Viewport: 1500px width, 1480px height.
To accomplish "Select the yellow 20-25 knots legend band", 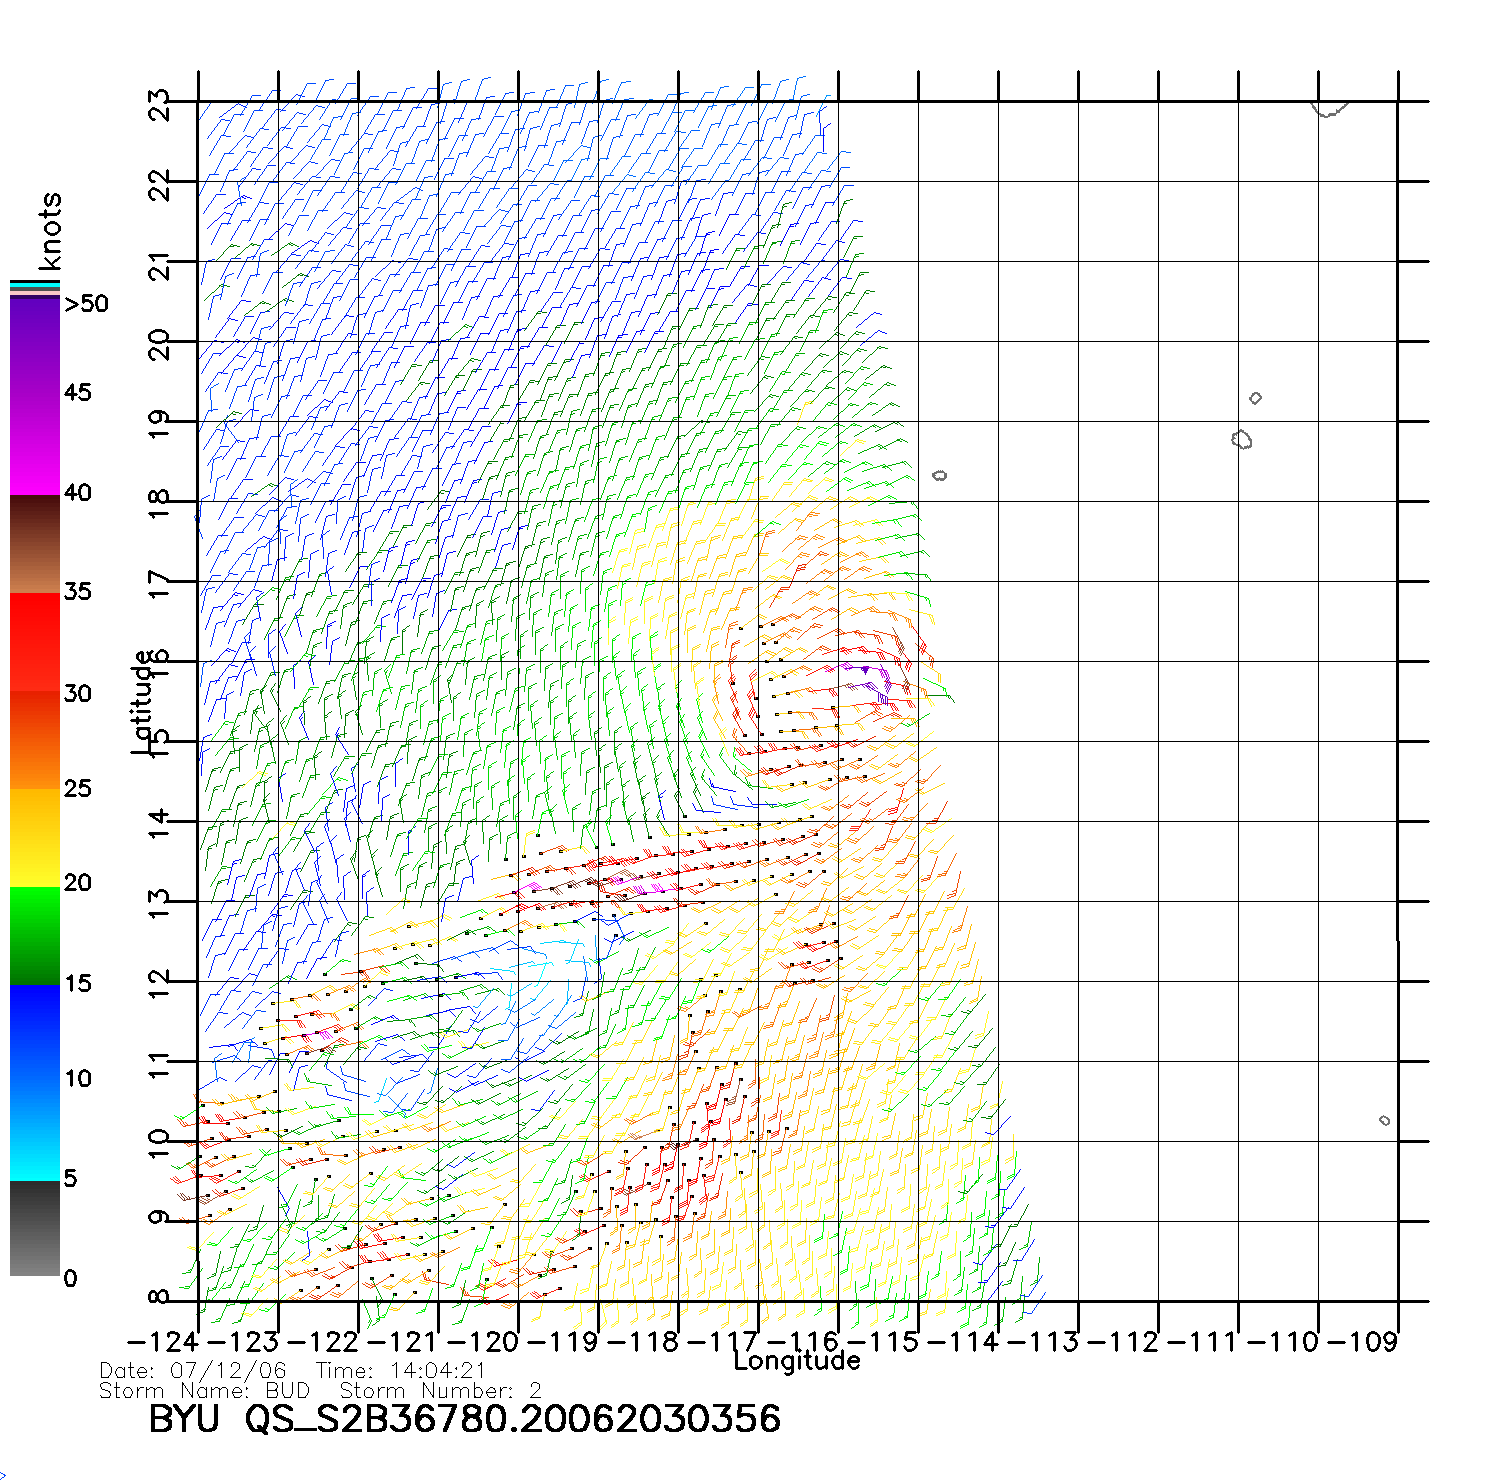I will [34, 838].
